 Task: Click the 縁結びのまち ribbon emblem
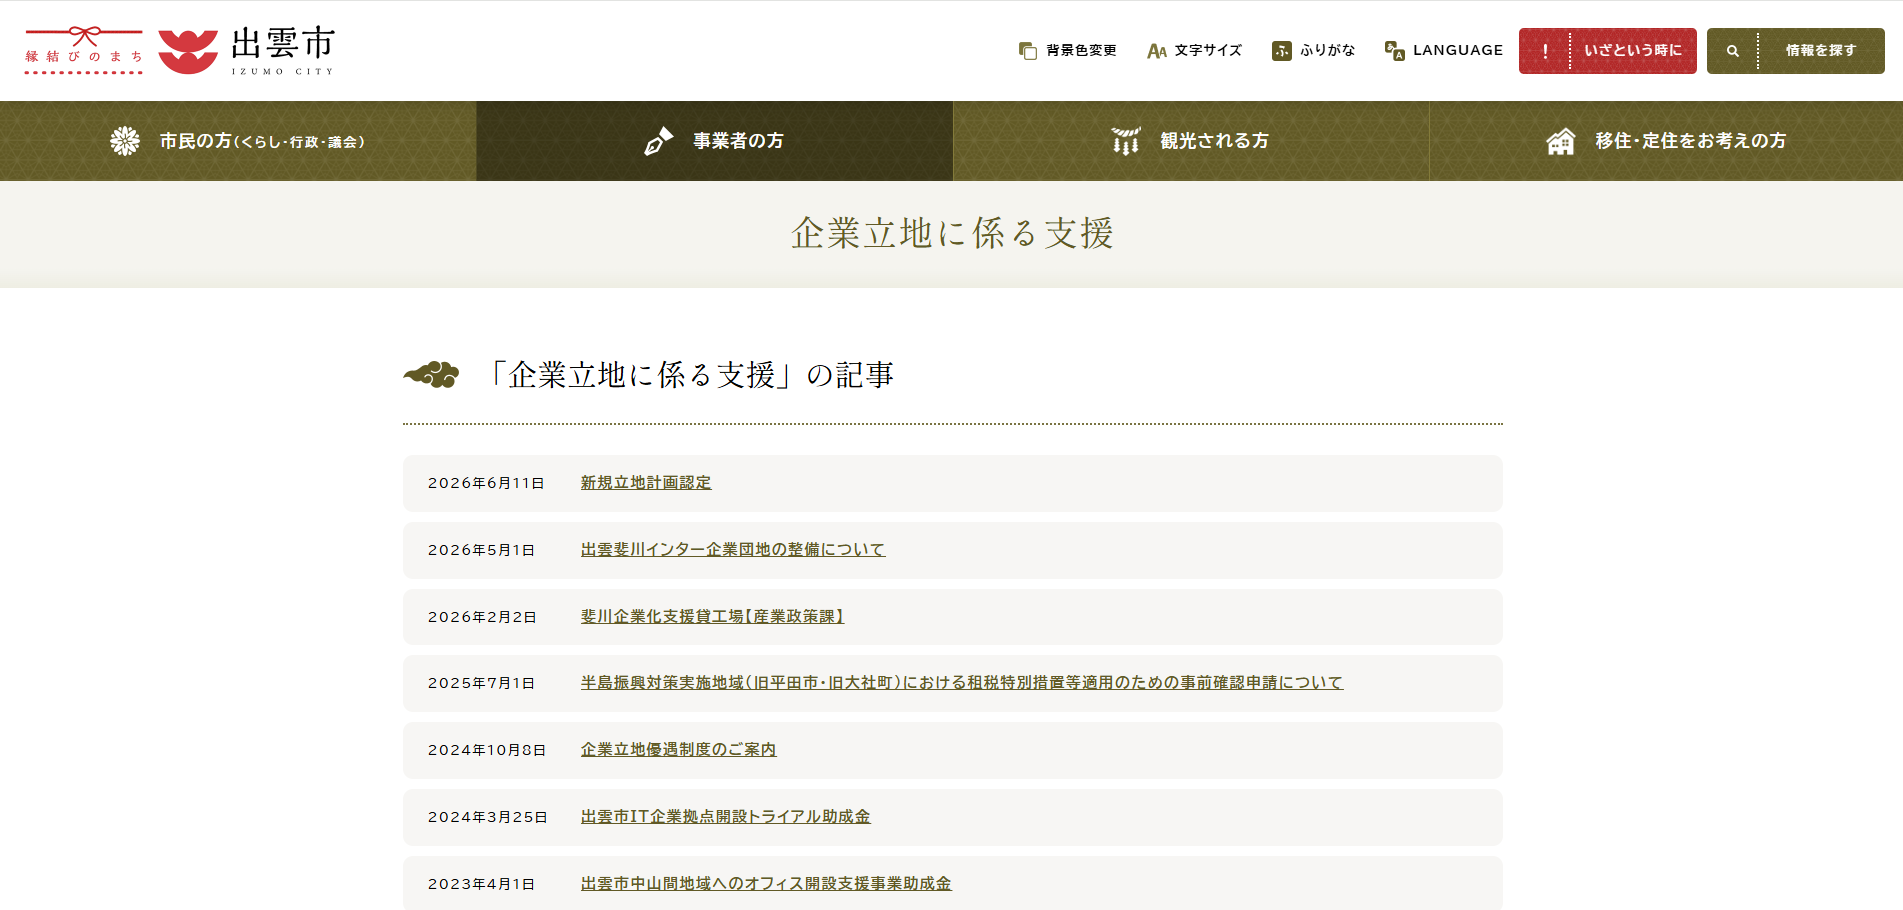coord(84,50)
